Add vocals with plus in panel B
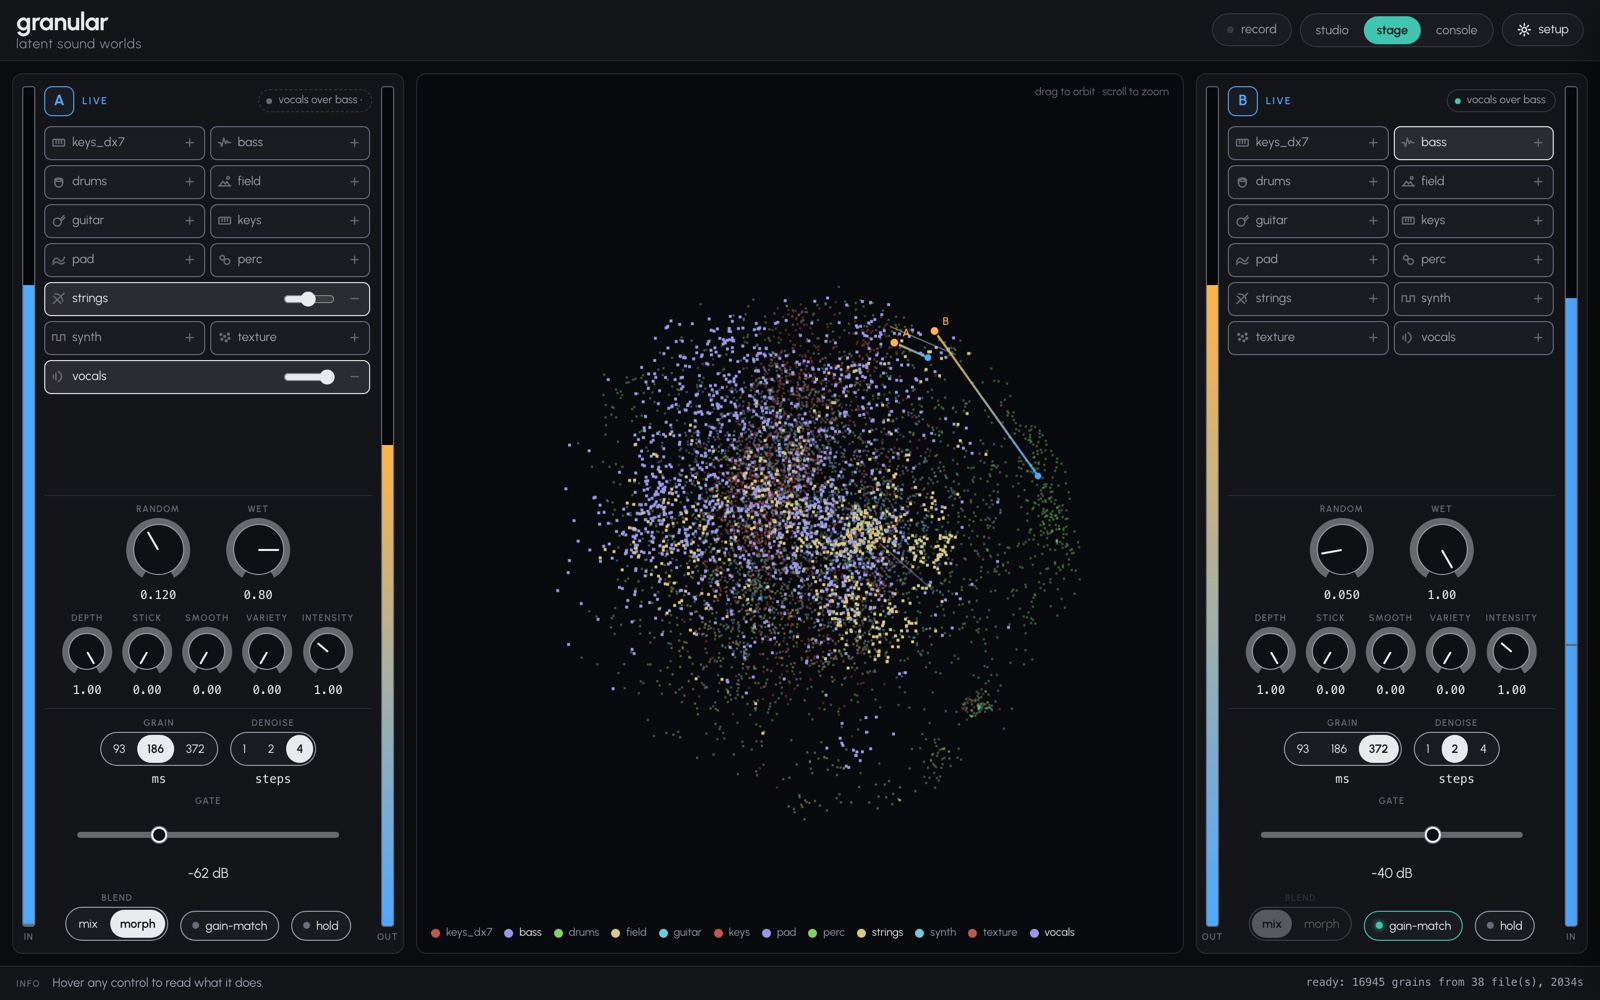 [x=1538, y=338]
